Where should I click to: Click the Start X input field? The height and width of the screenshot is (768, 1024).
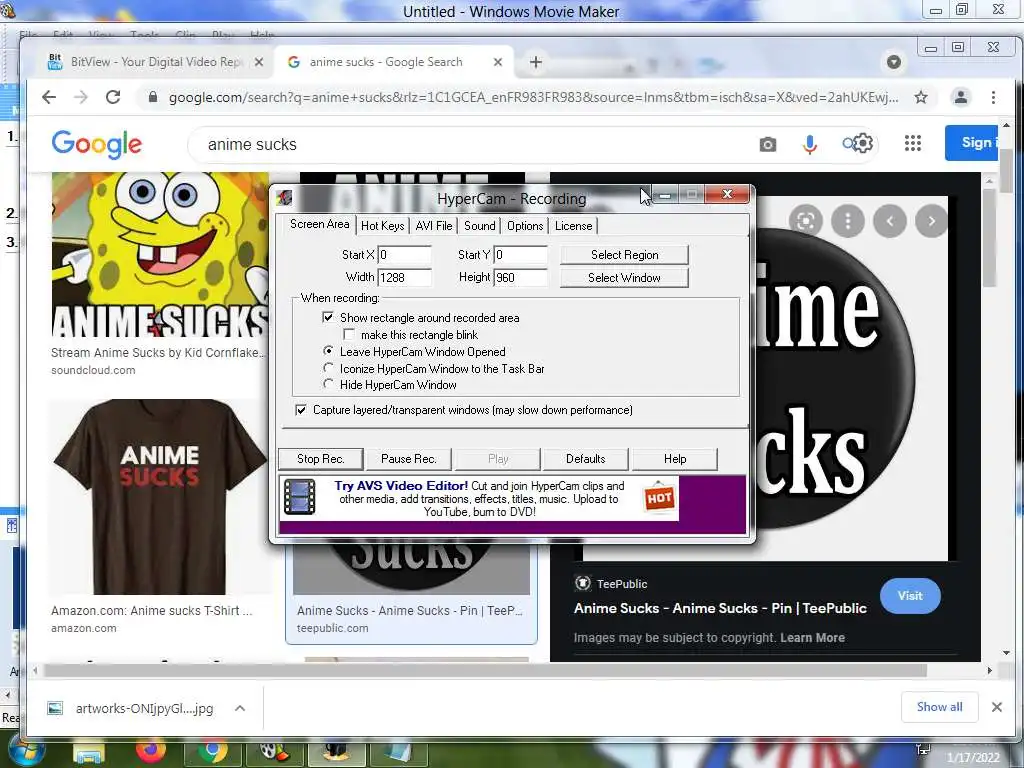pos(404,255)
